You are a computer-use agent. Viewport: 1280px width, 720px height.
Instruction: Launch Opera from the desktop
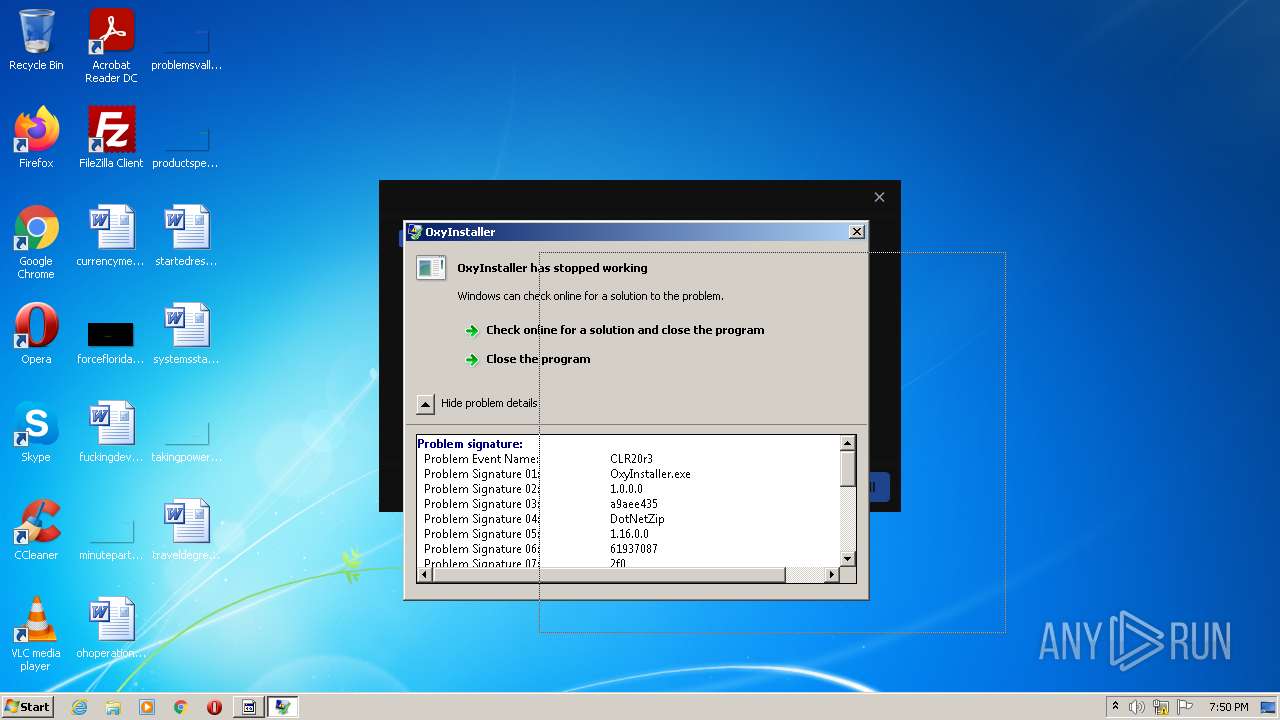tap(36, 334)
